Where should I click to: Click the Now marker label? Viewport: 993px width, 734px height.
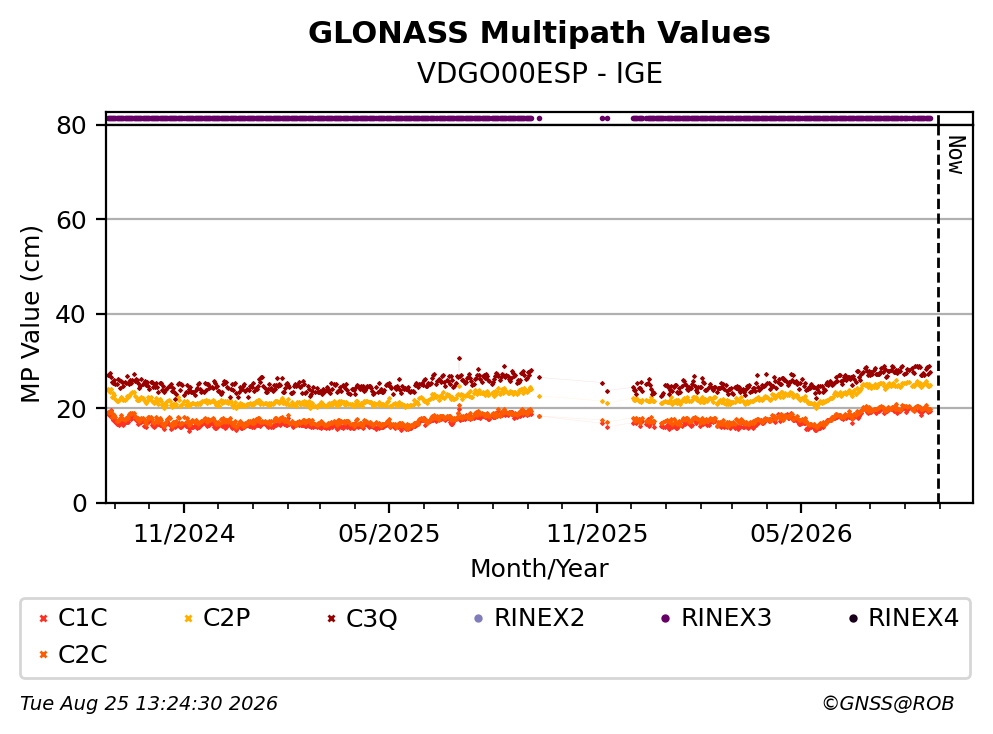pos(956,155)
